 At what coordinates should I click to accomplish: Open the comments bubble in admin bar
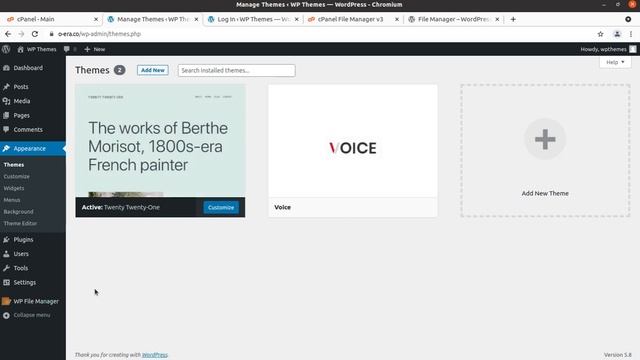[67, 49]
